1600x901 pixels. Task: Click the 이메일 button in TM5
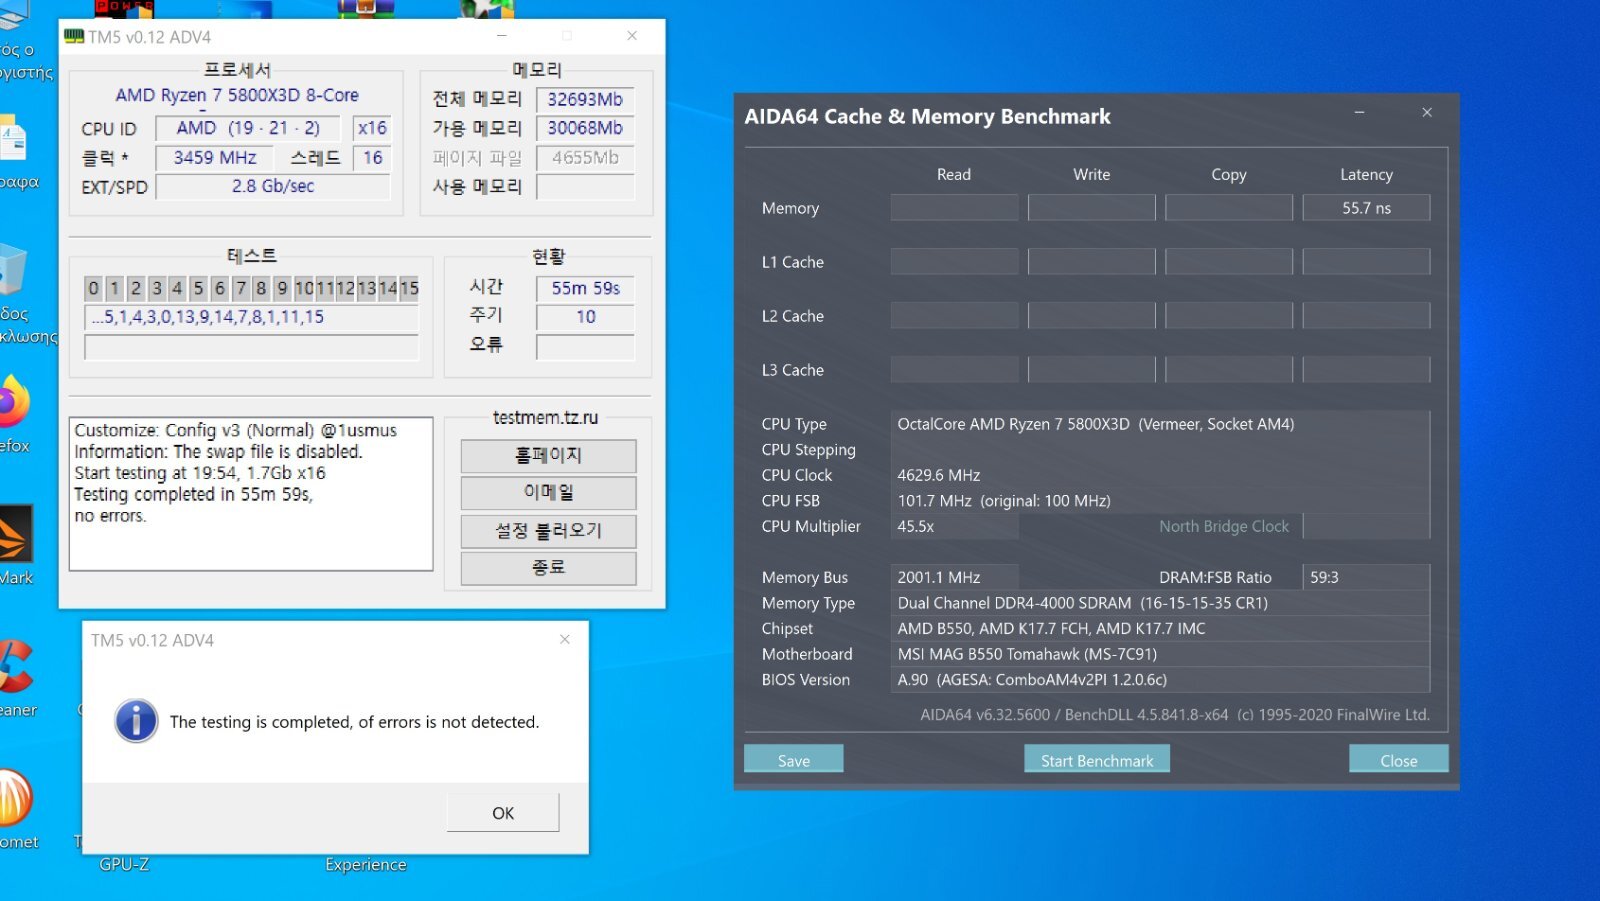[x=548, y=493]
